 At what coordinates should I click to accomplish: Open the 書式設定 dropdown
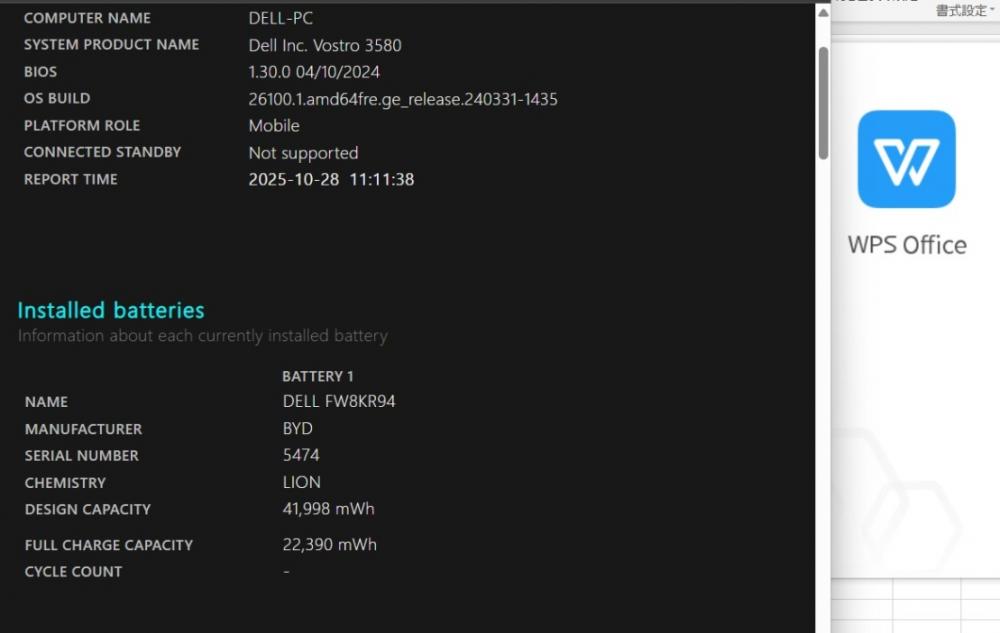965,11
